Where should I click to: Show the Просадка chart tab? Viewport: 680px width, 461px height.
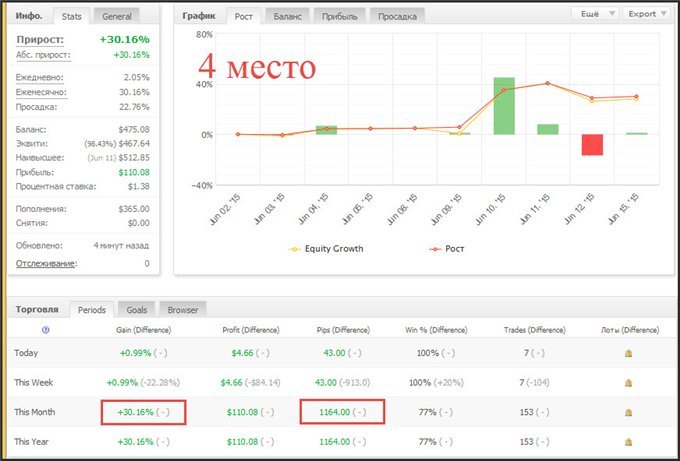point(397,16)
